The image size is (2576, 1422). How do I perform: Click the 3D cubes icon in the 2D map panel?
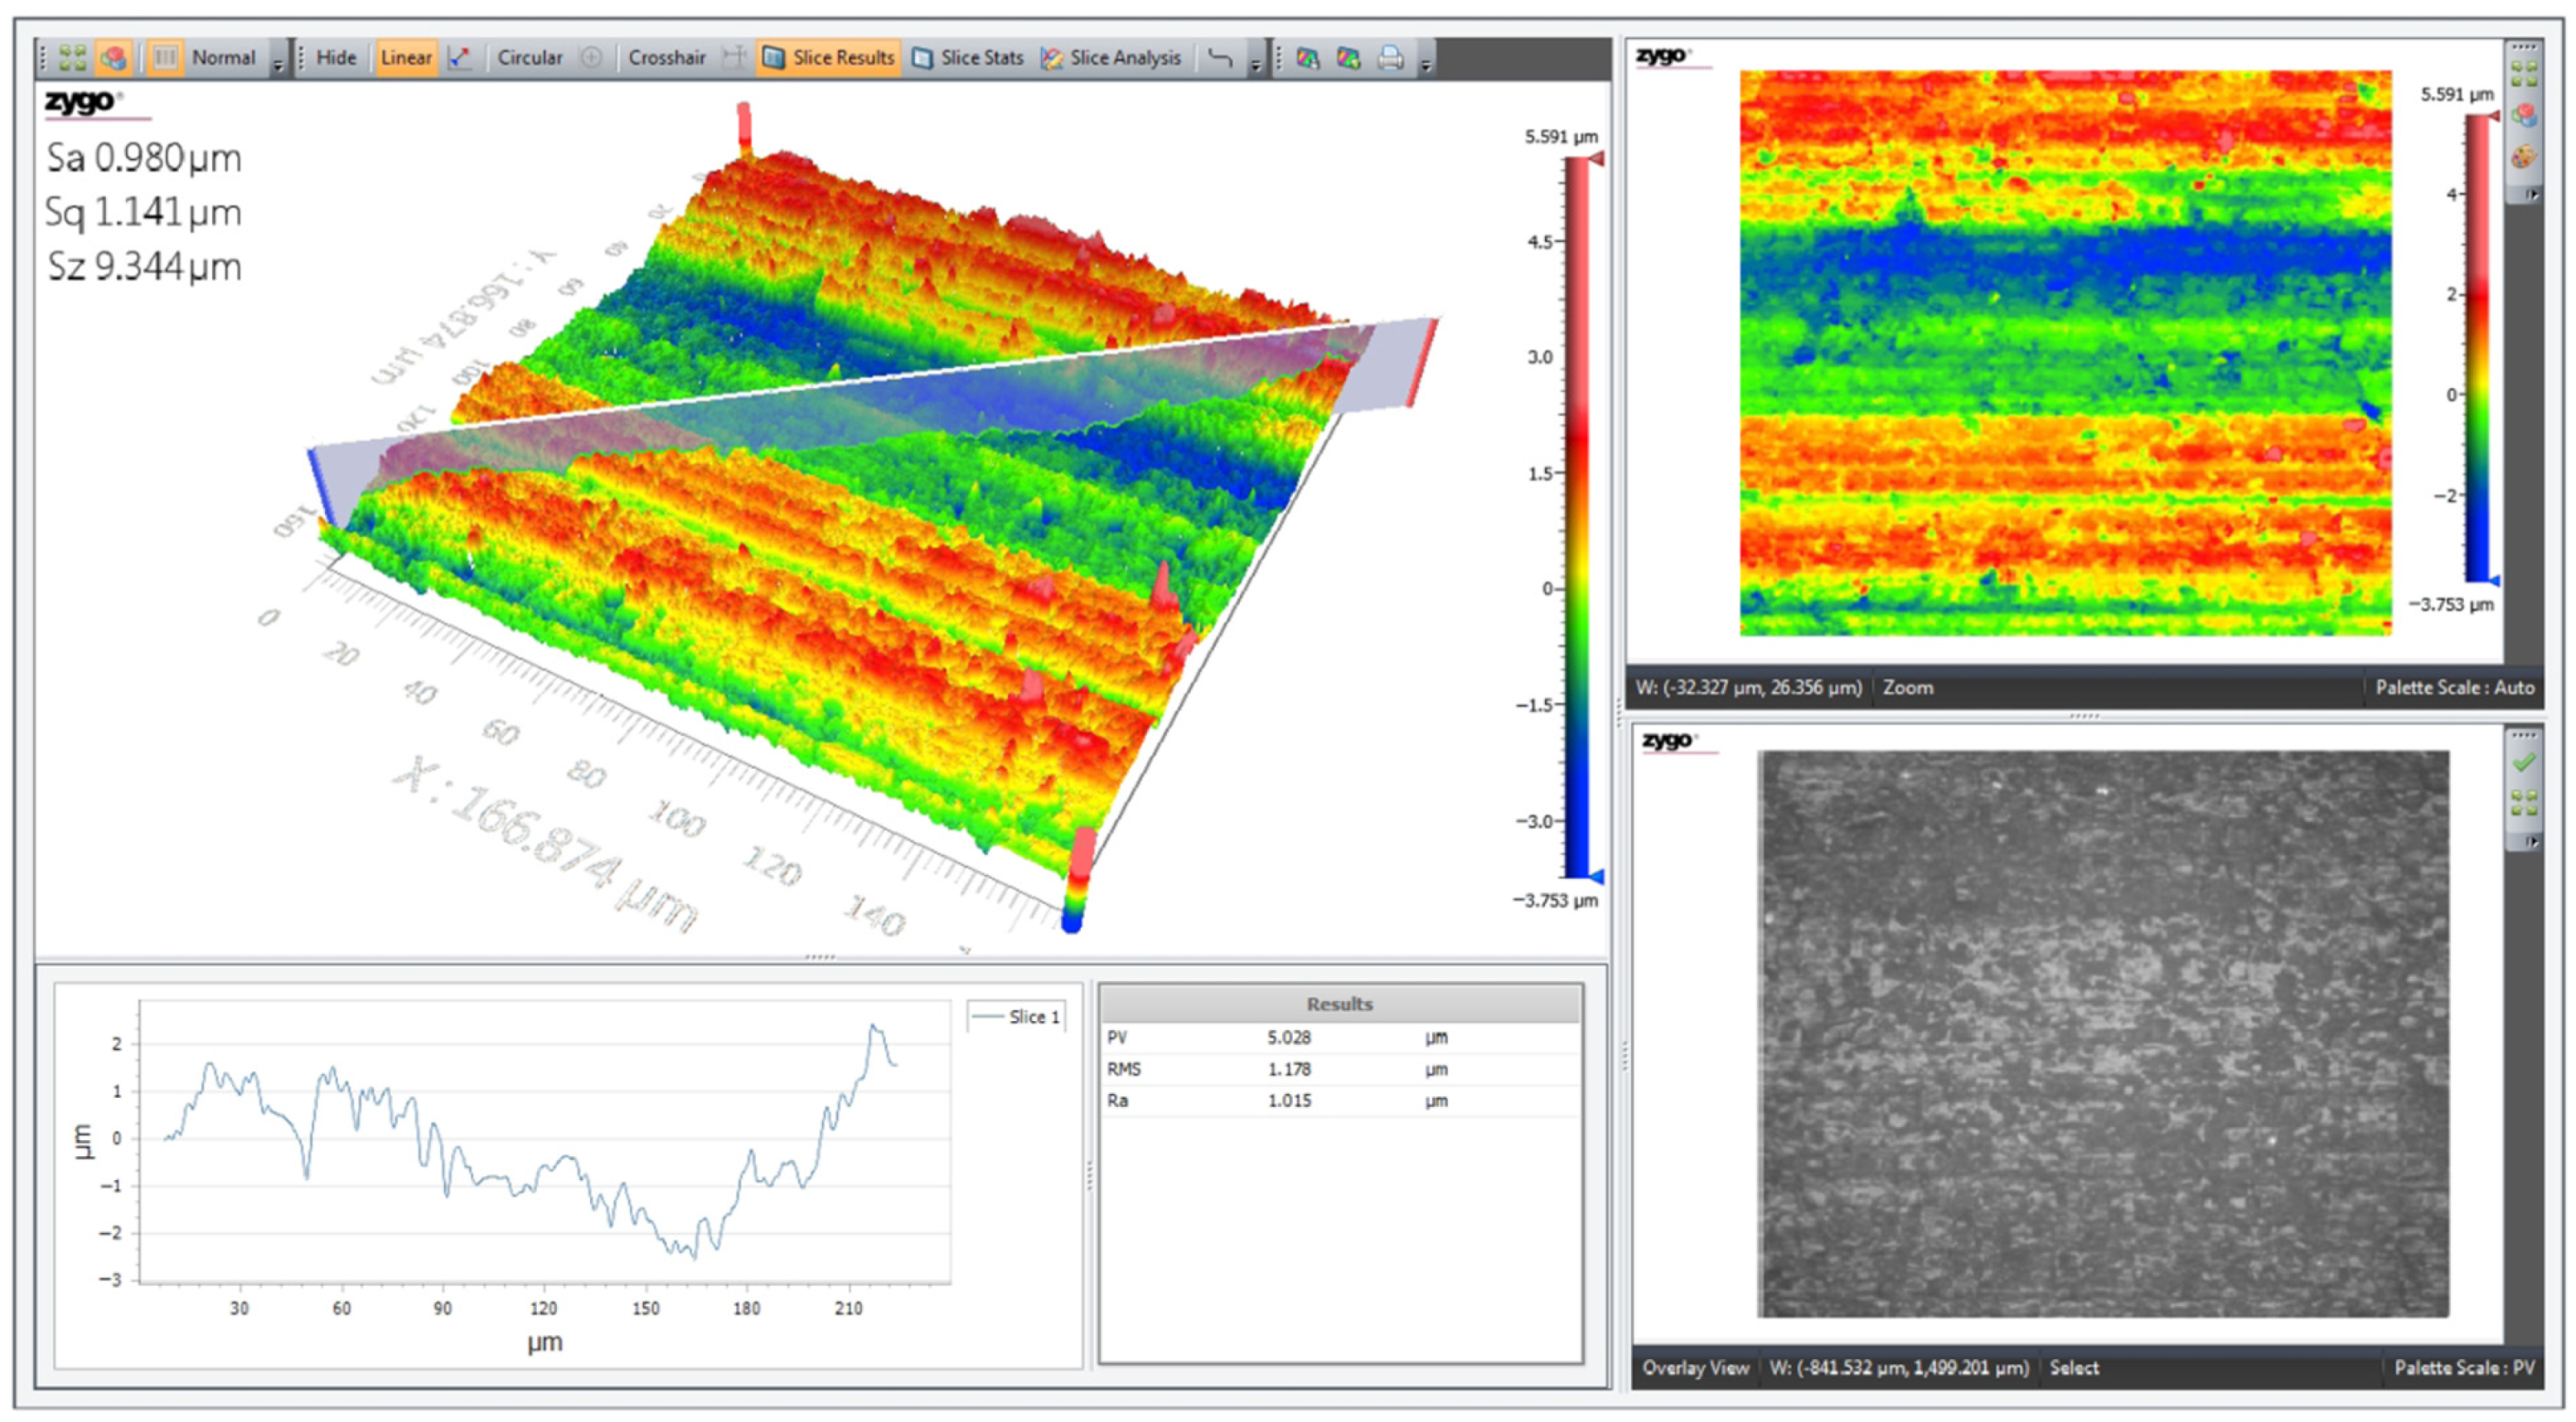tap(2523, 116)
